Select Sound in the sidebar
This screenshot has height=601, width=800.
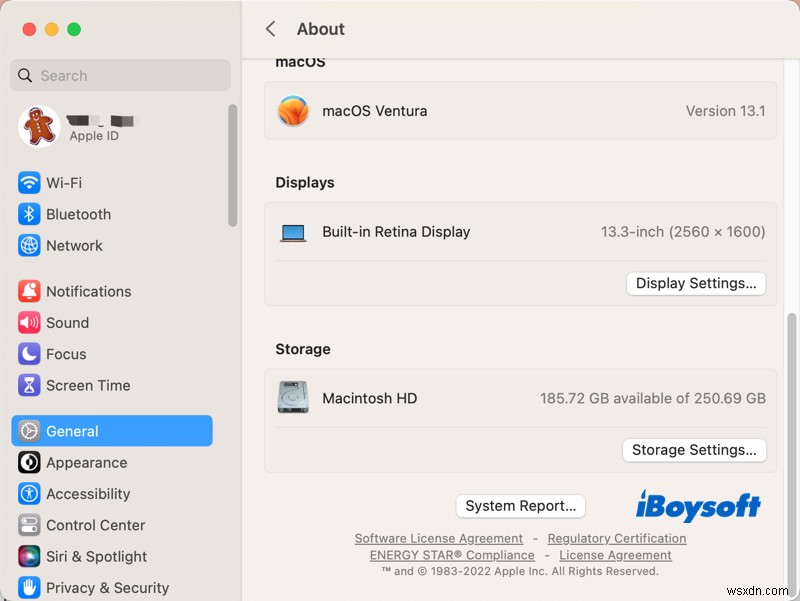click(67, 322)
